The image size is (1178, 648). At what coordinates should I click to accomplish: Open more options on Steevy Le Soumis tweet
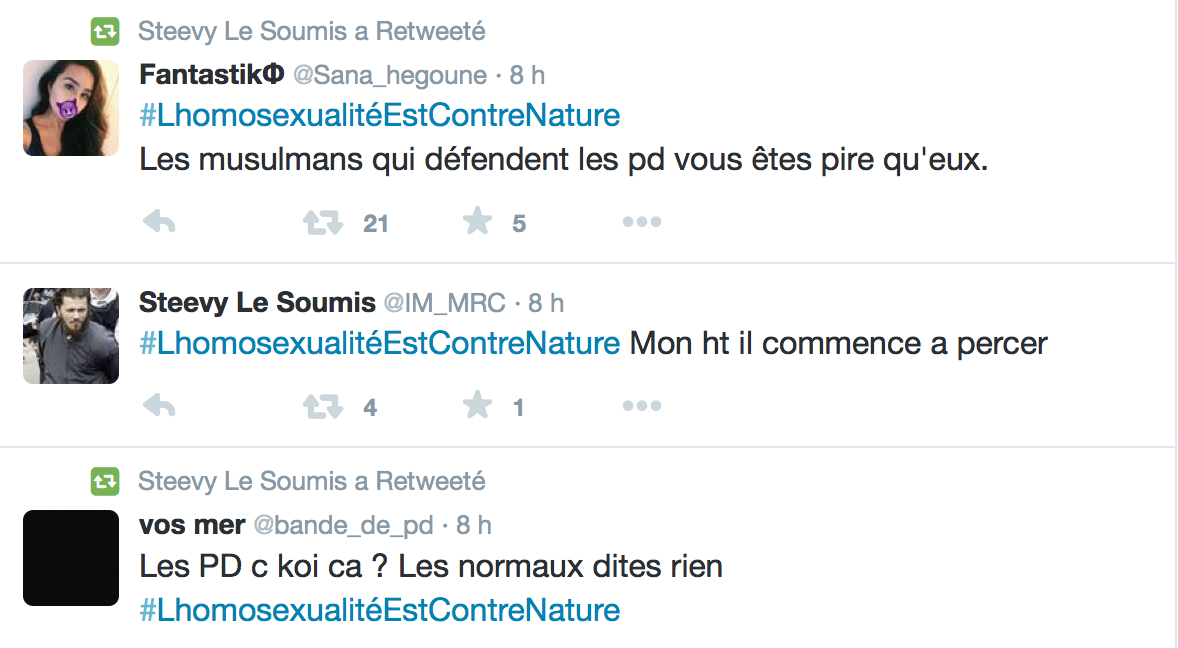(641, 406)
